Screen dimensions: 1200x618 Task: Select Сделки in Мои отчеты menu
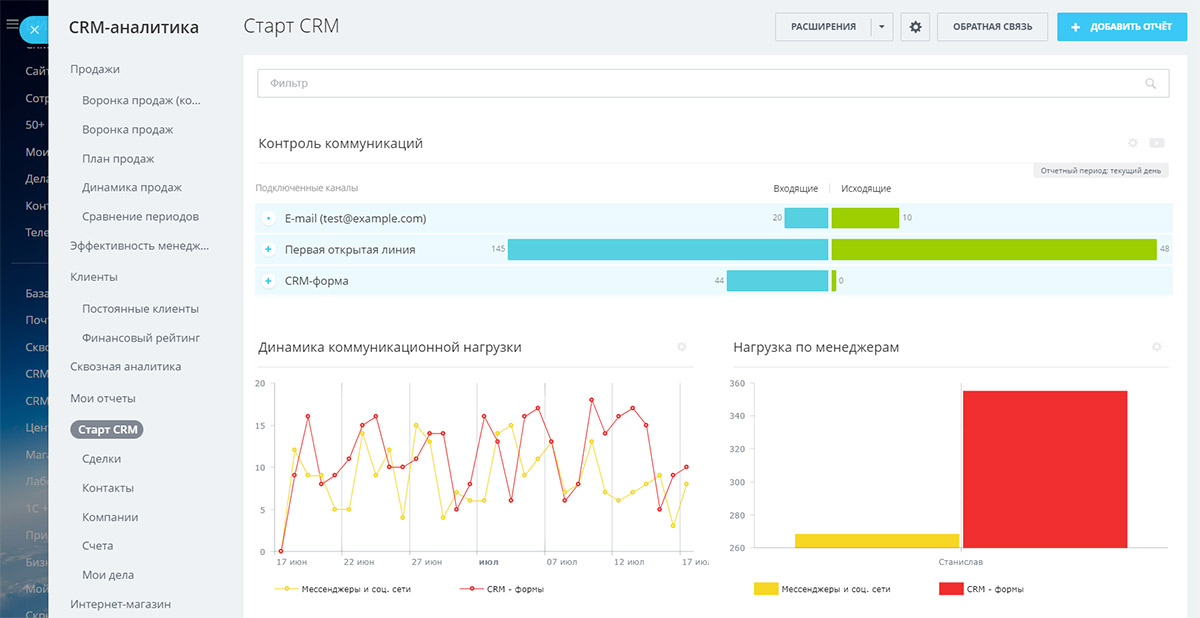pos(101,459)
